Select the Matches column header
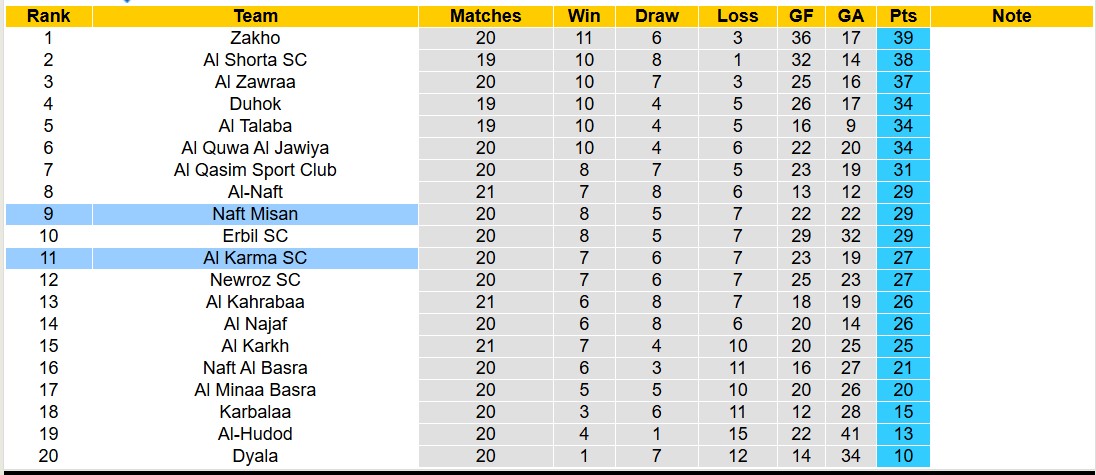The width and height of the screenshot is (1096, 475). [485, 16]
